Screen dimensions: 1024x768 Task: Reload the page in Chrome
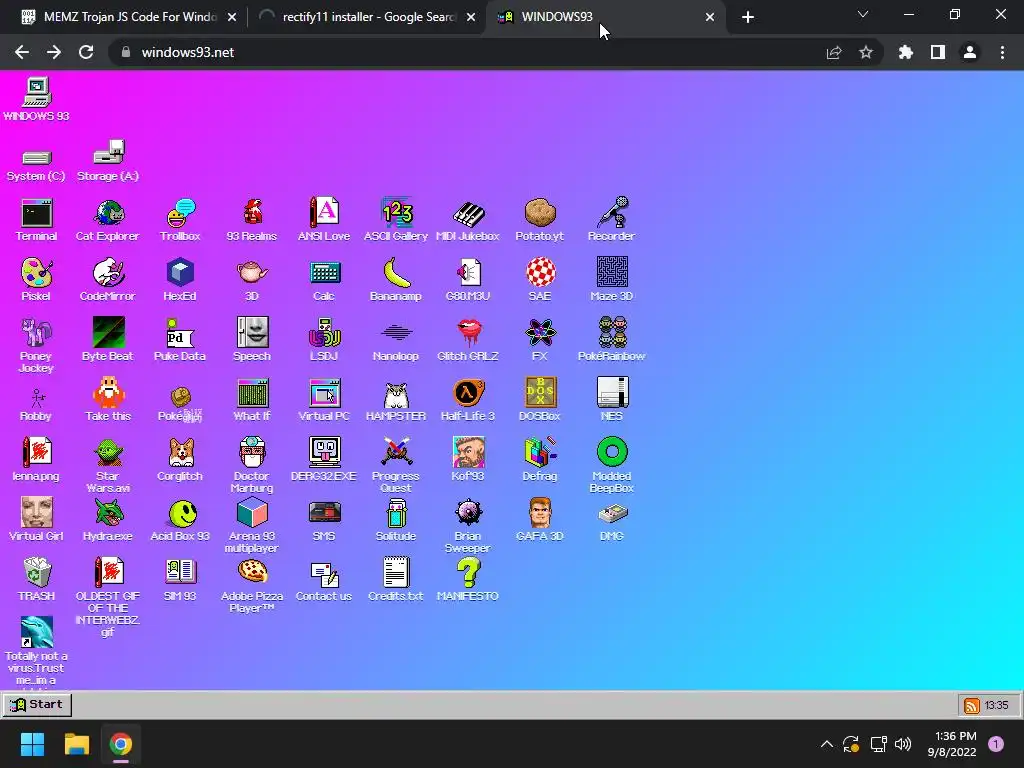(x=86, y=52)
